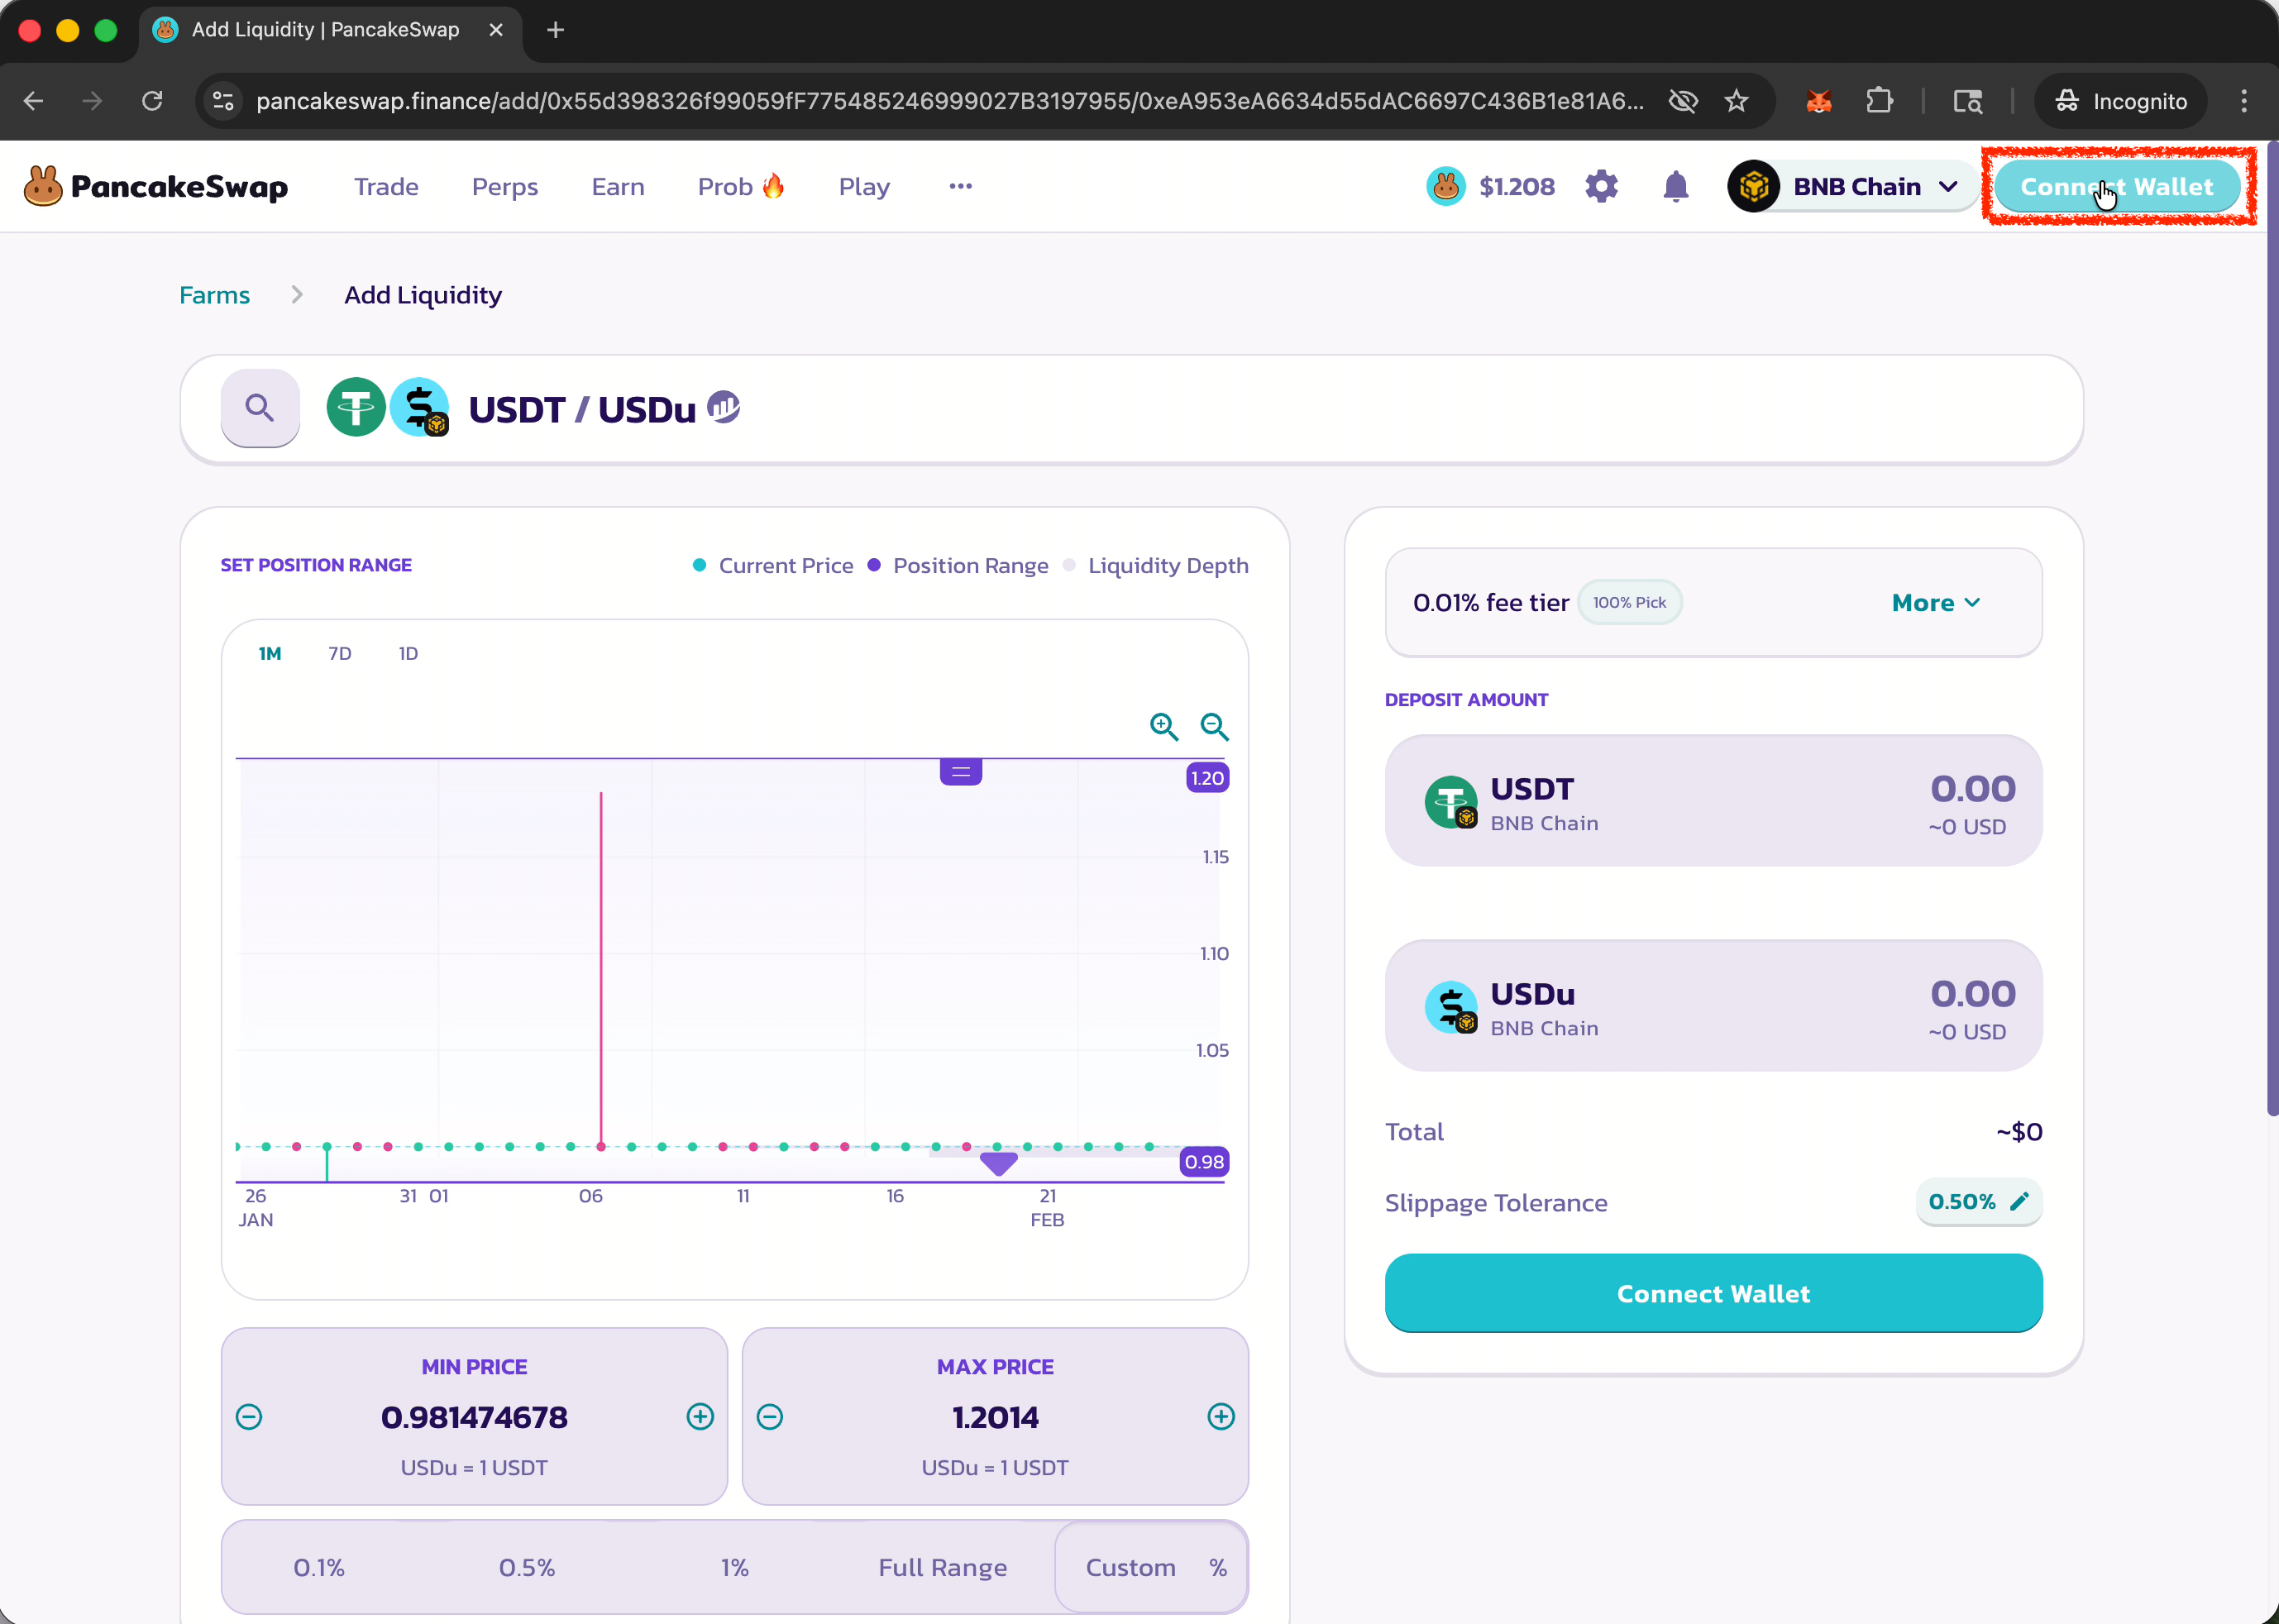2279x1624 pixels.
Task: Open the three-dots overflow nav menu
Action: click(960, 186)
